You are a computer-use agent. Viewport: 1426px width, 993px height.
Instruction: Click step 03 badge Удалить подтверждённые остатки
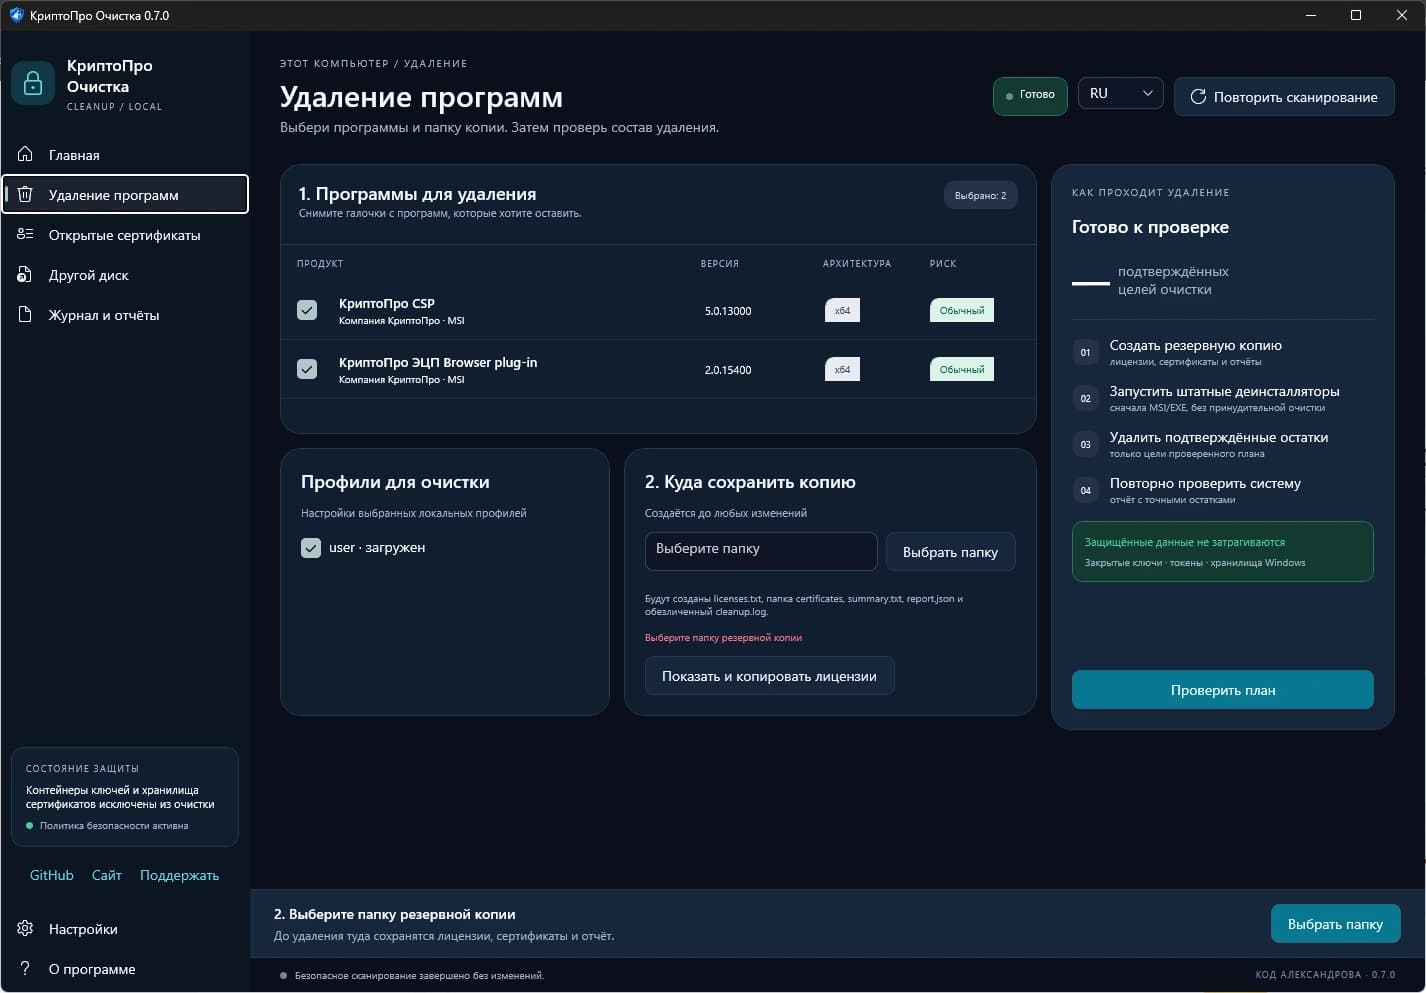coord(1085,444)
